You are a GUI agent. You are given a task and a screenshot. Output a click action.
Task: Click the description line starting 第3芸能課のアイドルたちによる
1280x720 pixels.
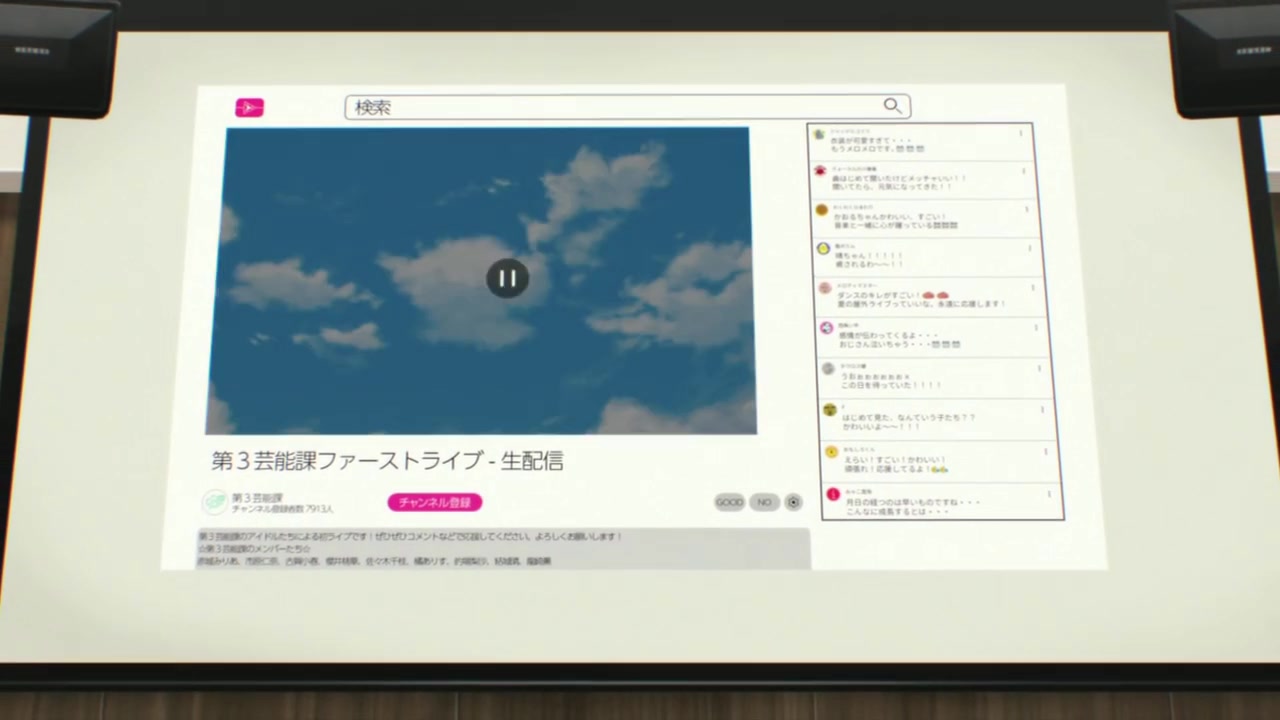click(410, 536)
